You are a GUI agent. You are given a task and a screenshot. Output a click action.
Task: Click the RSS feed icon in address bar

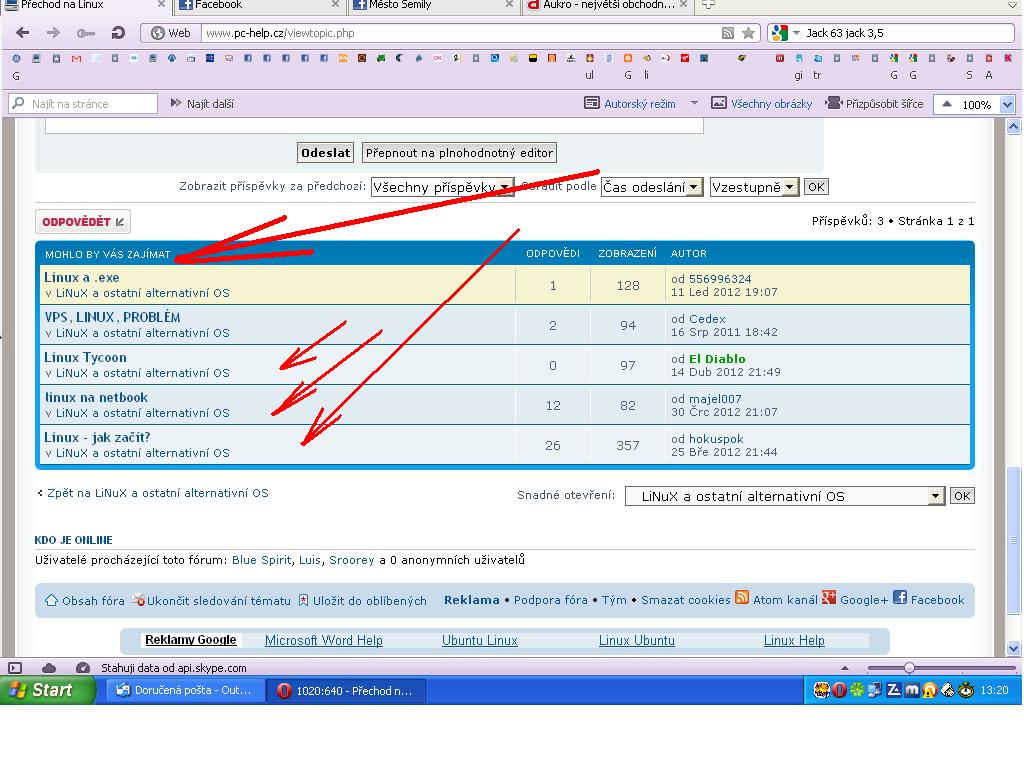(728, 33)
